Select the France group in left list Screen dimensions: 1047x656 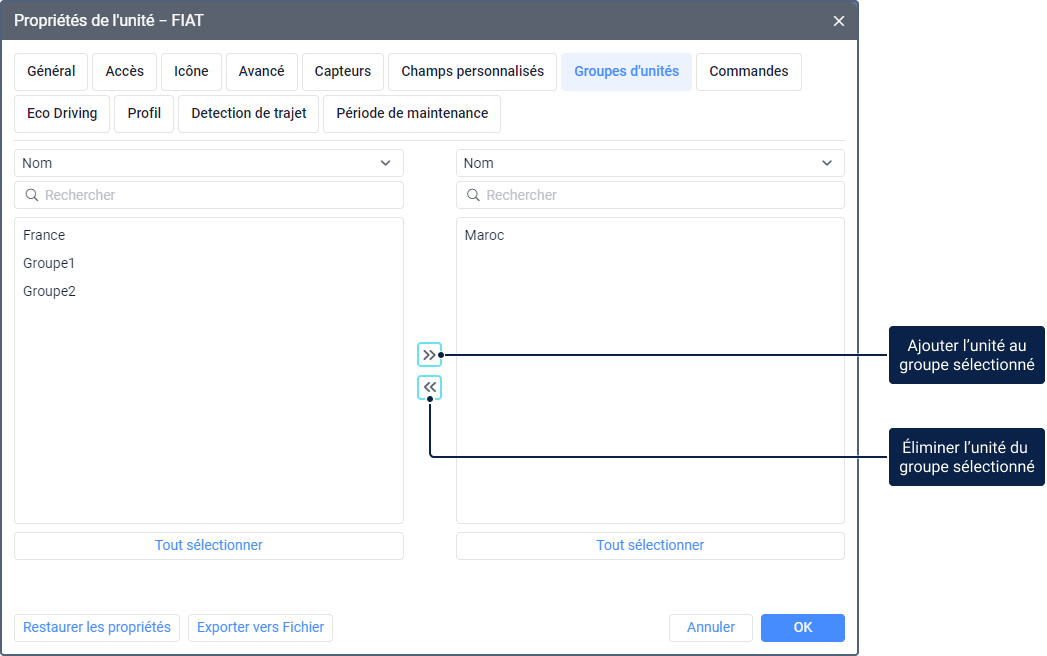coord(44,236)
